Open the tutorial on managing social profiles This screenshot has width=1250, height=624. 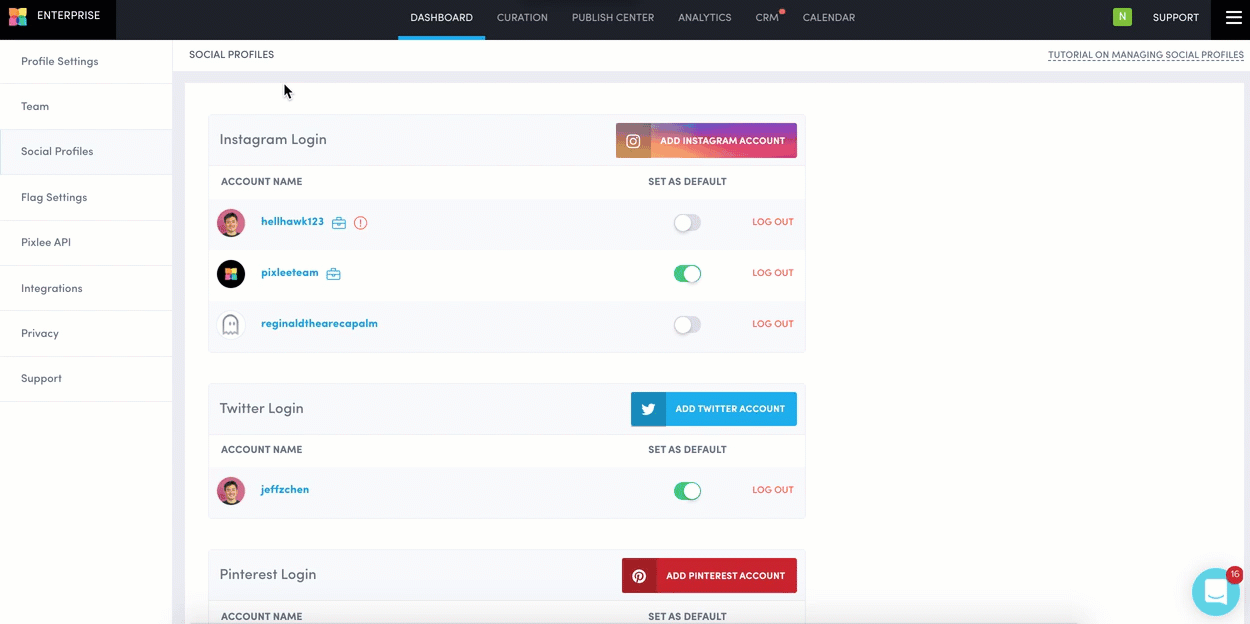(x=1145, y=55)
